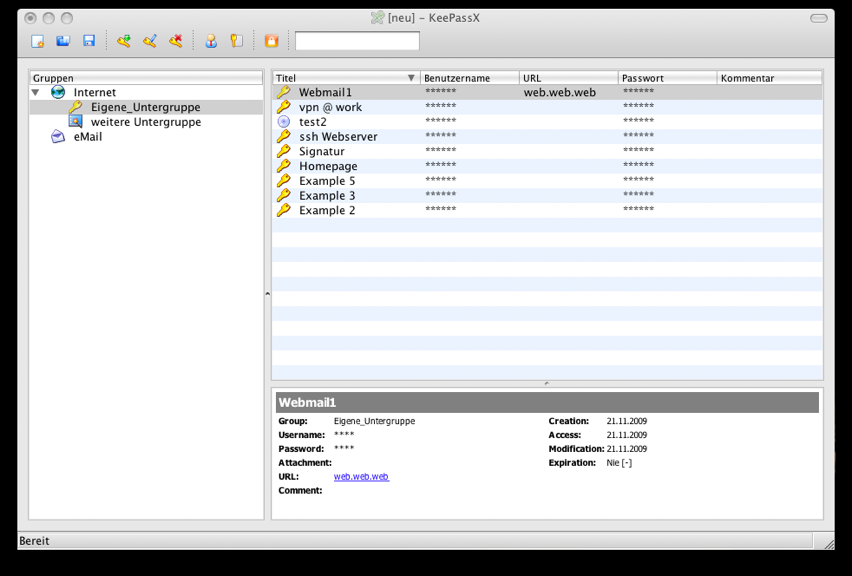Viewport: 852px width, 576px height.
Task: Click the key icon of the Webmail1 entry
Action: (284, 92)
